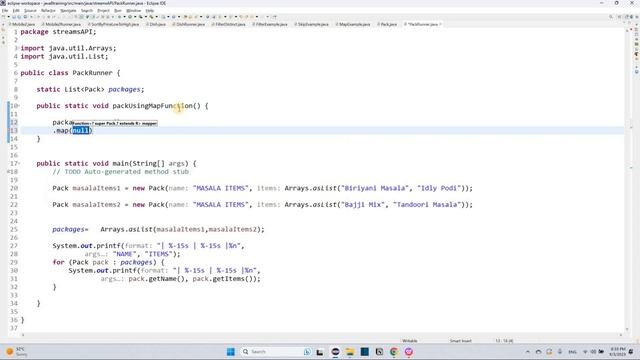Open the Search menu
Viewport: 640px width, 360px height.
pyautogui.click(x=87, y=11)
